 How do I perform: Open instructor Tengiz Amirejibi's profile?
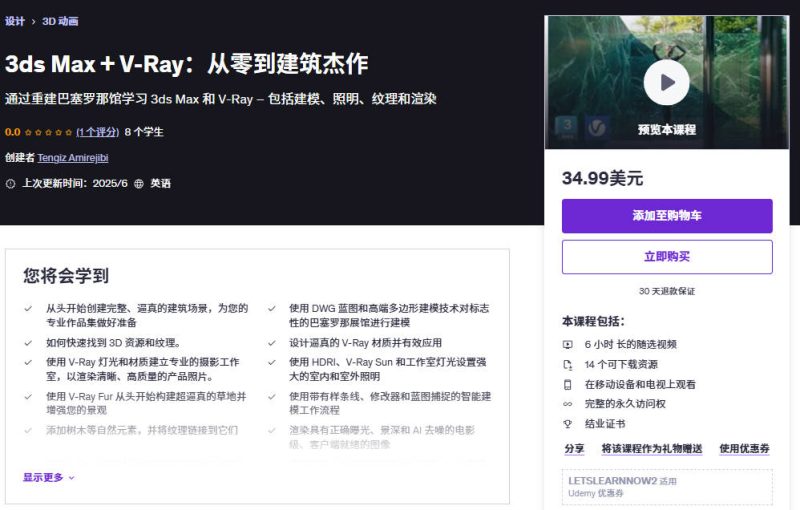72,158
